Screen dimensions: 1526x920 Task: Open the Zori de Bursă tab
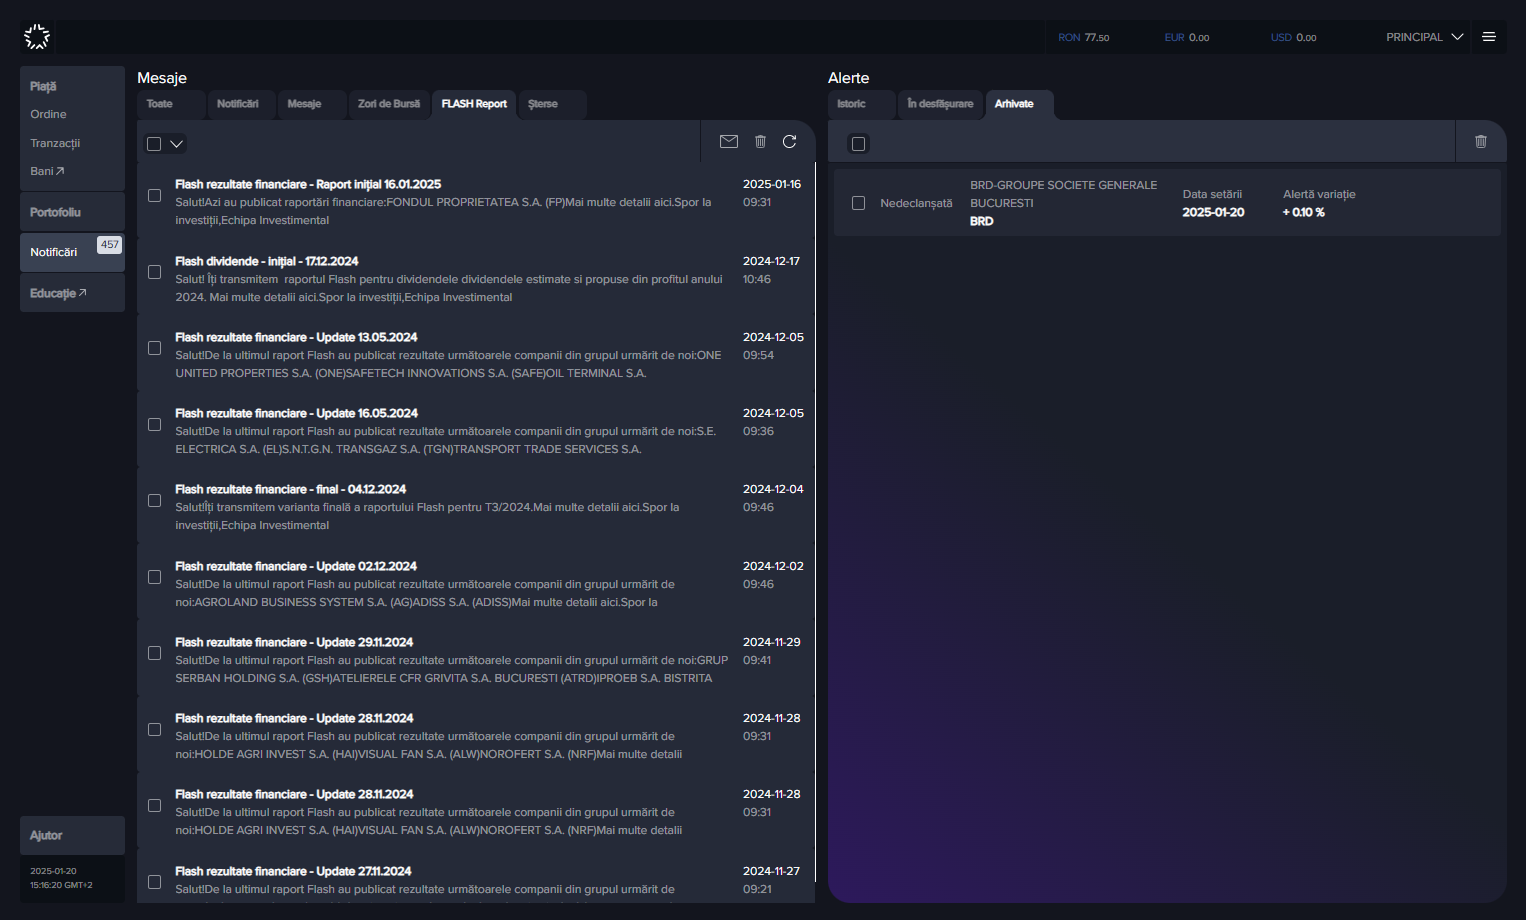pyautogui.click(x=389, y=104)
